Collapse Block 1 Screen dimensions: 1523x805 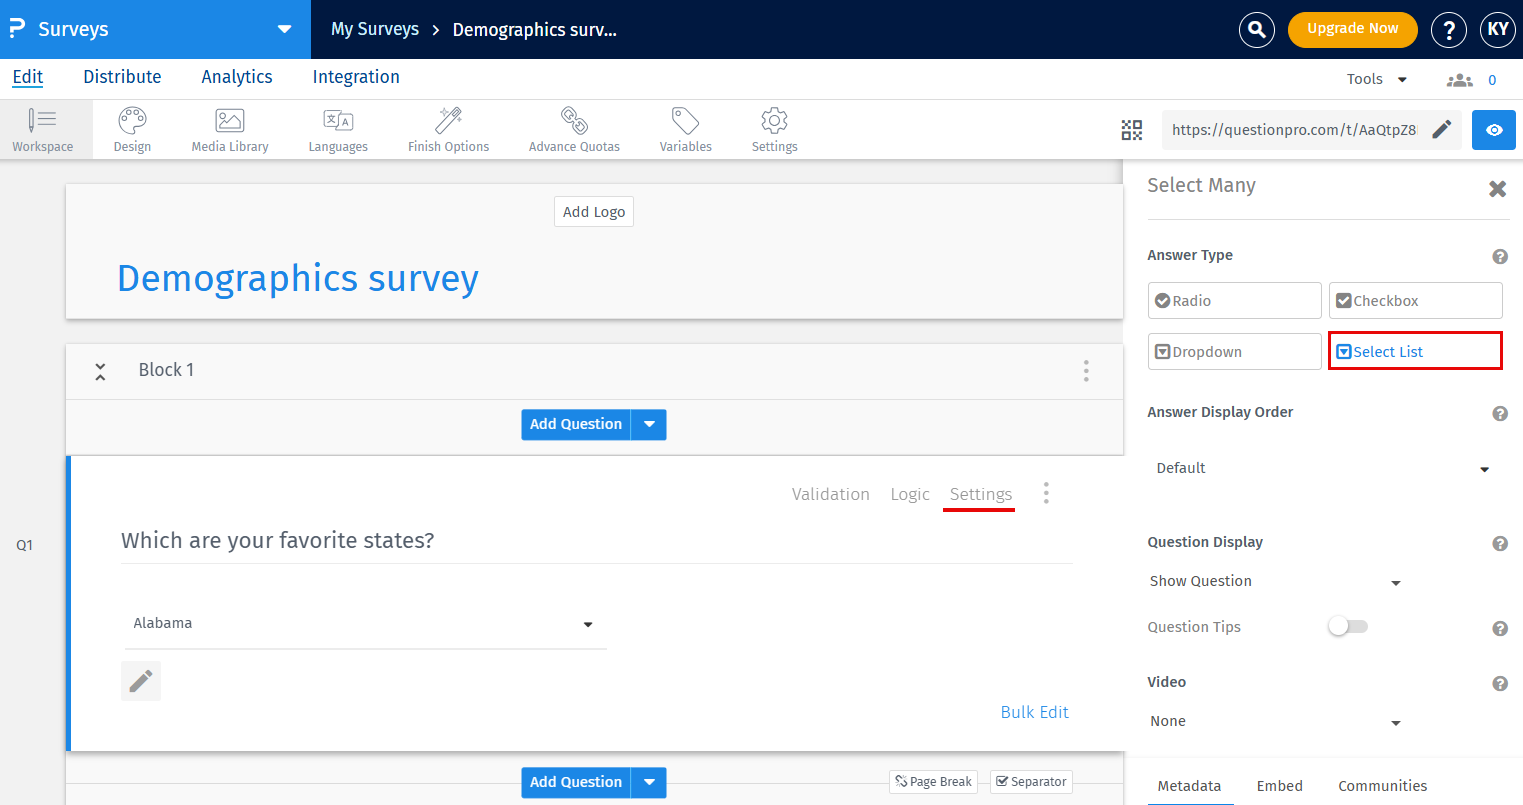point(100,370)
